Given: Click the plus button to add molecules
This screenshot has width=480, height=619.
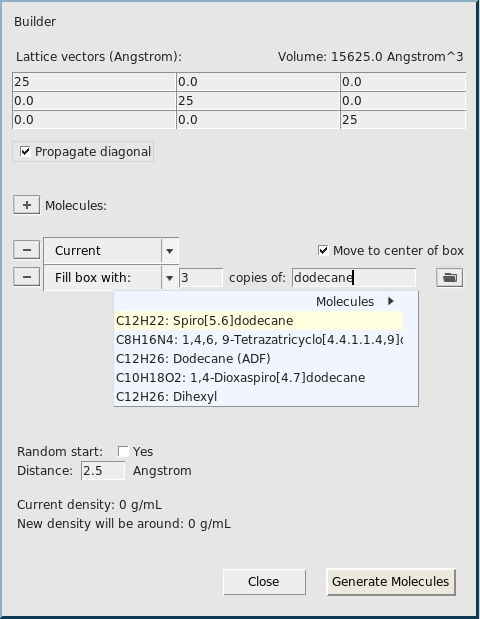Looking at the screenshot, I should 26,205.
